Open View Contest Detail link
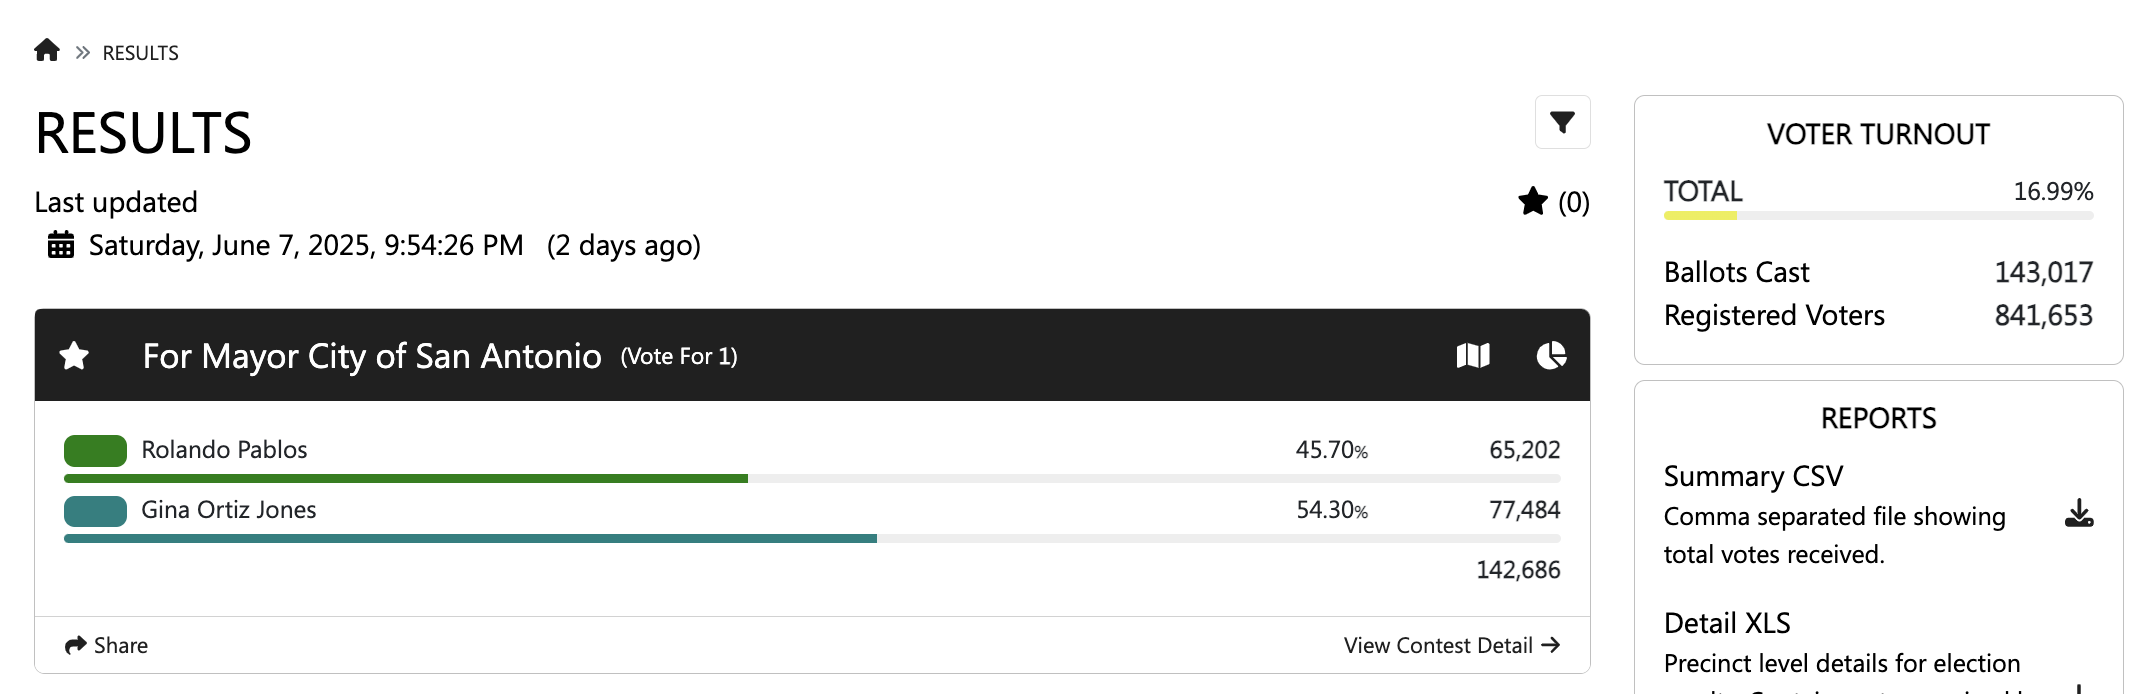The width and height of the screenshot is (2152, 694). tap(1451, 645)
